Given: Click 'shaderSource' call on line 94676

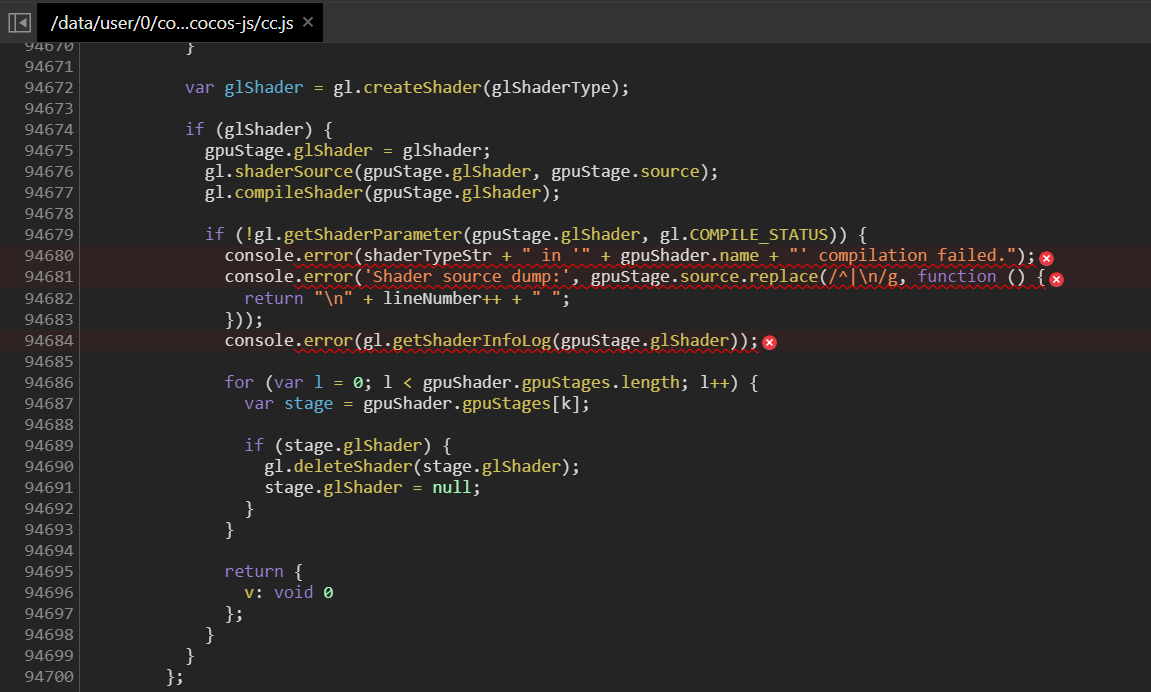Looking at the screenshot, I should coord(294,172).
